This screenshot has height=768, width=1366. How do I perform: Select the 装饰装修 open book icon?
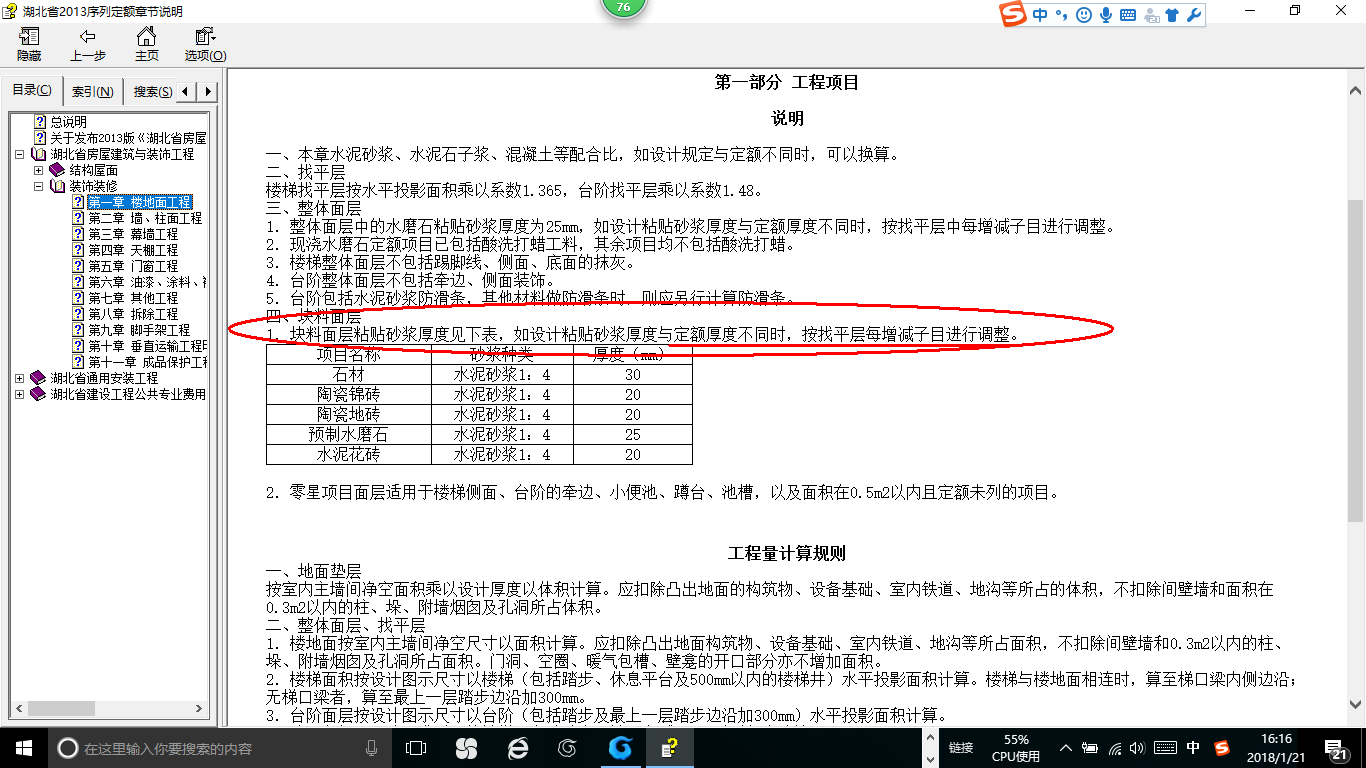(x=56, y=186)
